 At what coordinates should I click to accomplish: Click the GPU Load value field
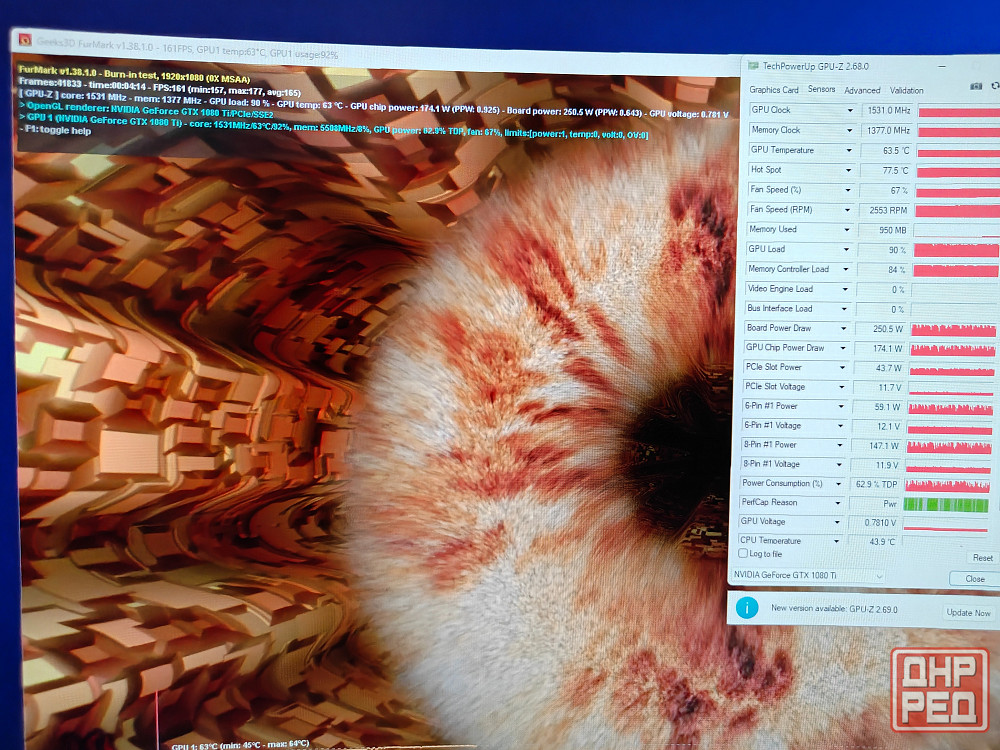(885, 250)
